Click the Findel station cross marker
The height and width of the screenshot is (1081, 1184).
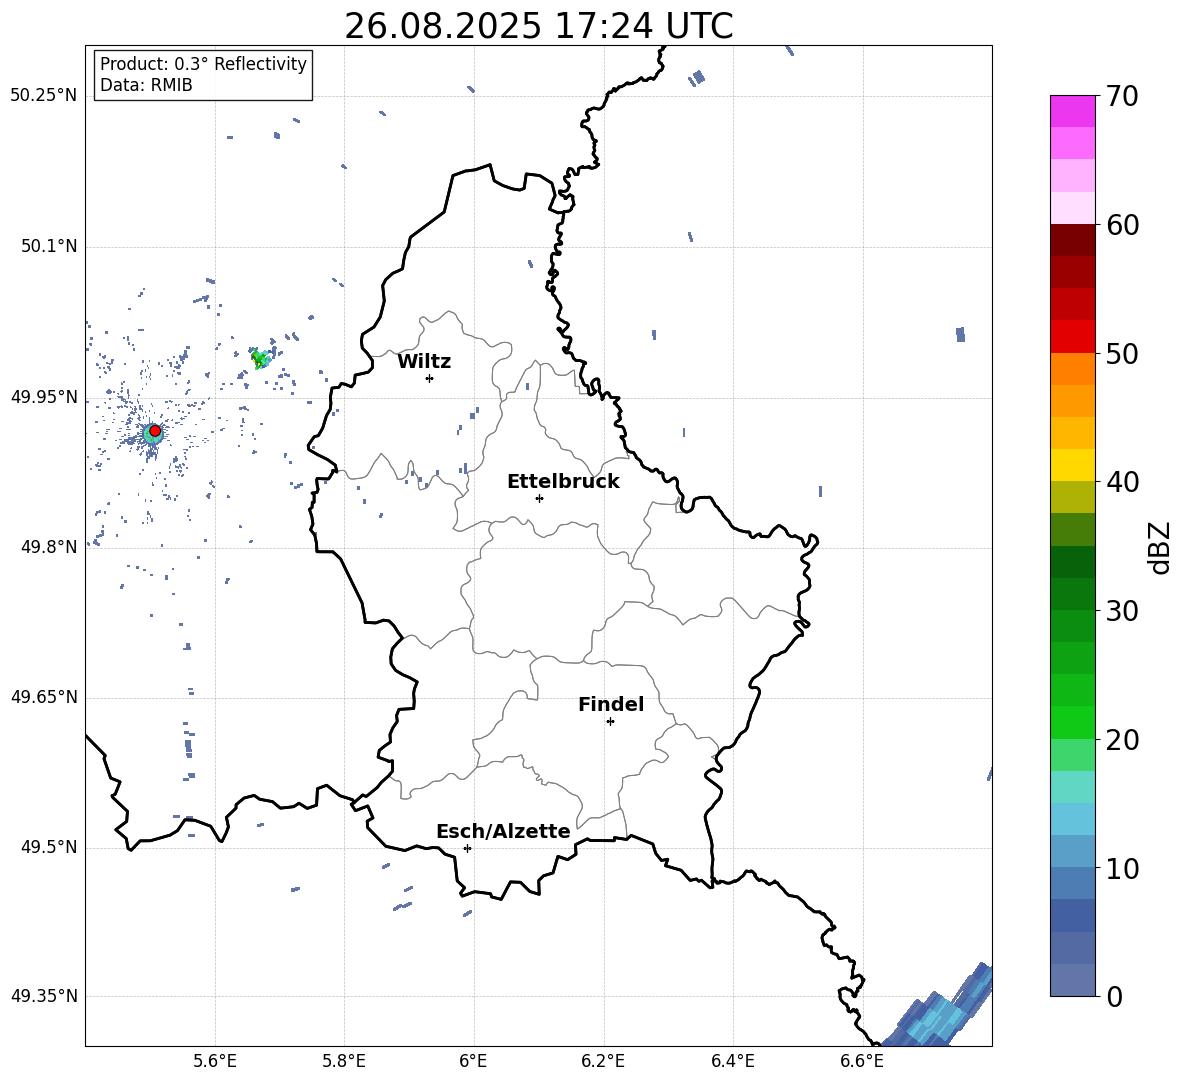(x=610, y=721)
